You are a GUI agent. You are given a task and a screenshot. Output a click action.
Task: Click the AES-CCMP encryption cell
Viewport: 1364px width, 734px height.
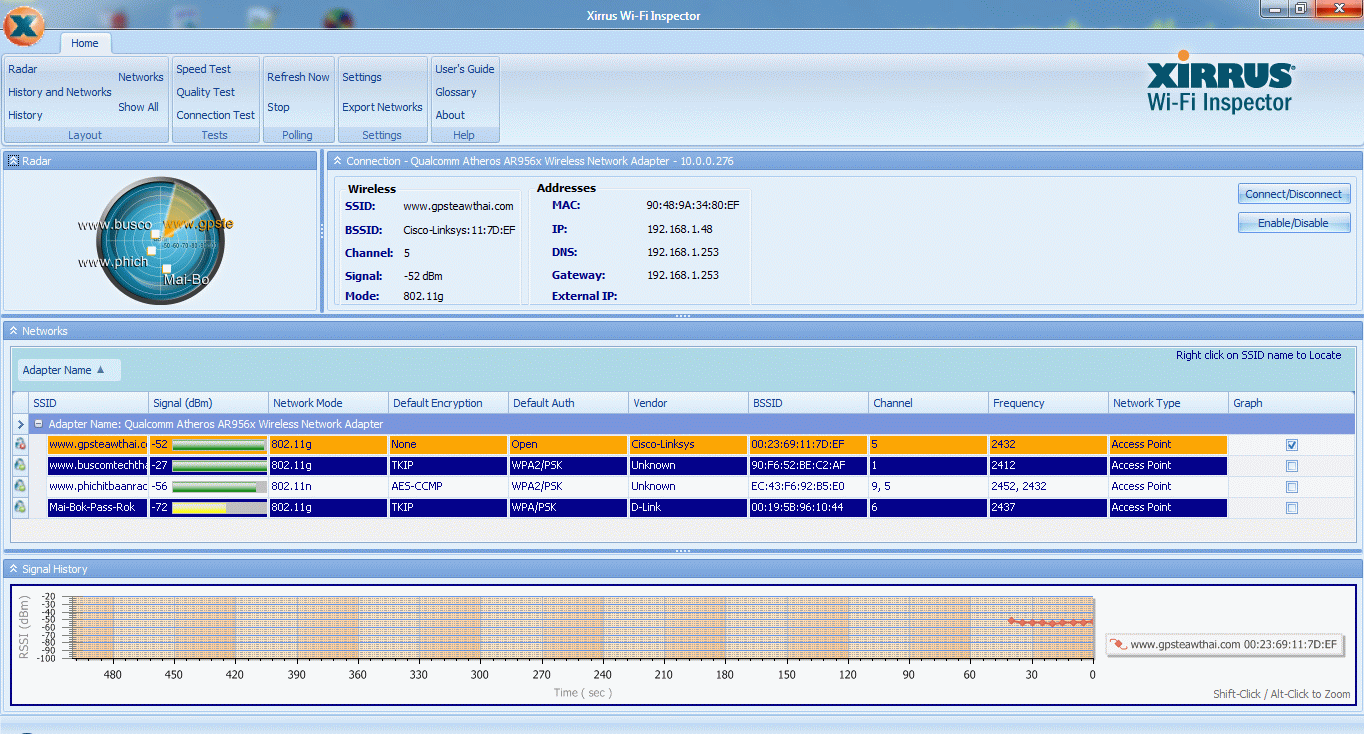click(448, 486)
